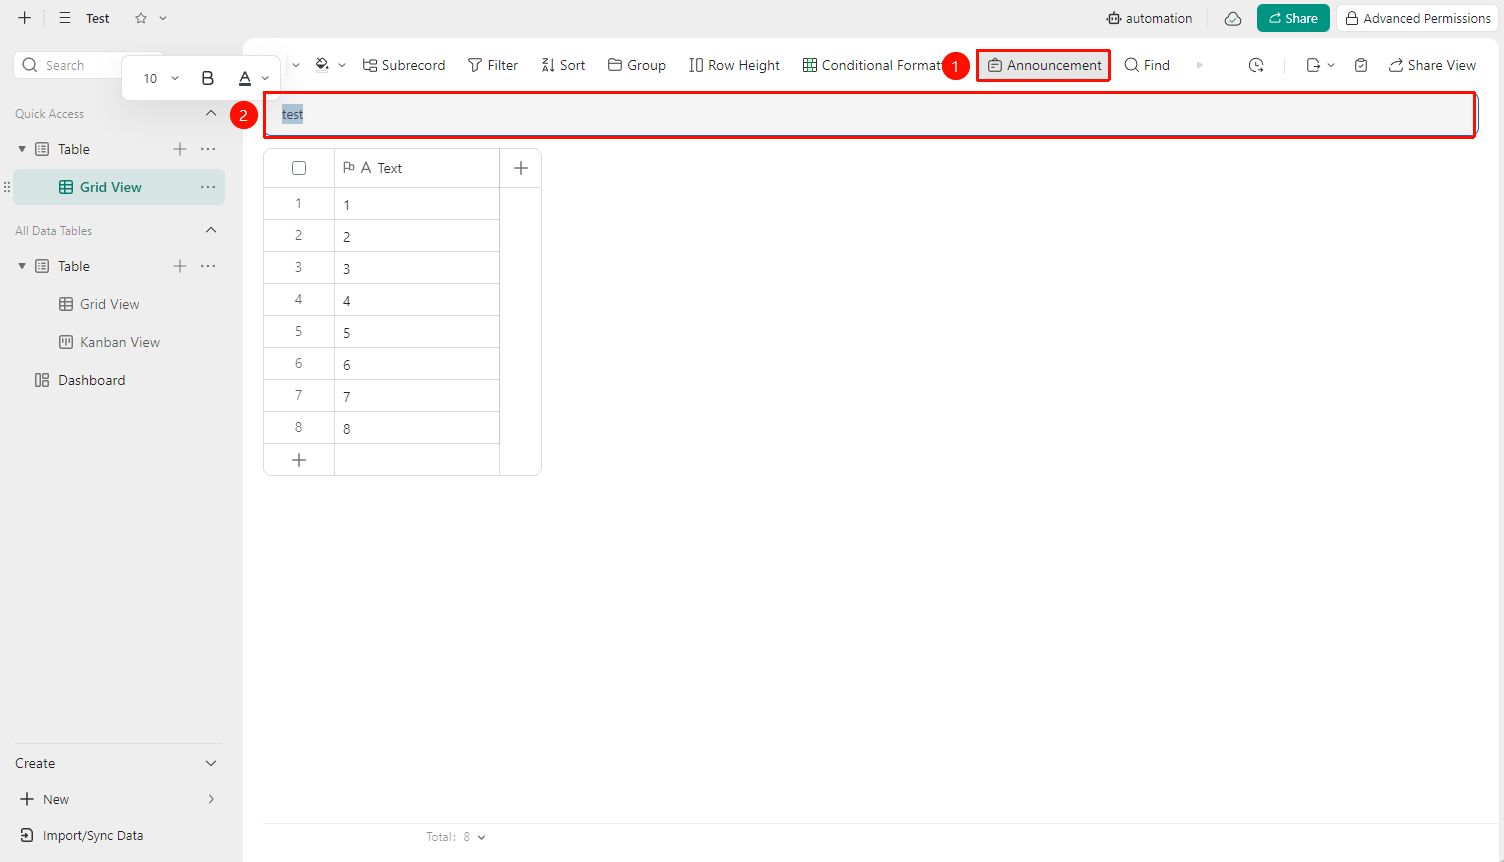Open the Group options
The width and height of the screenshot is (1504, 862).
click(637, 65)
